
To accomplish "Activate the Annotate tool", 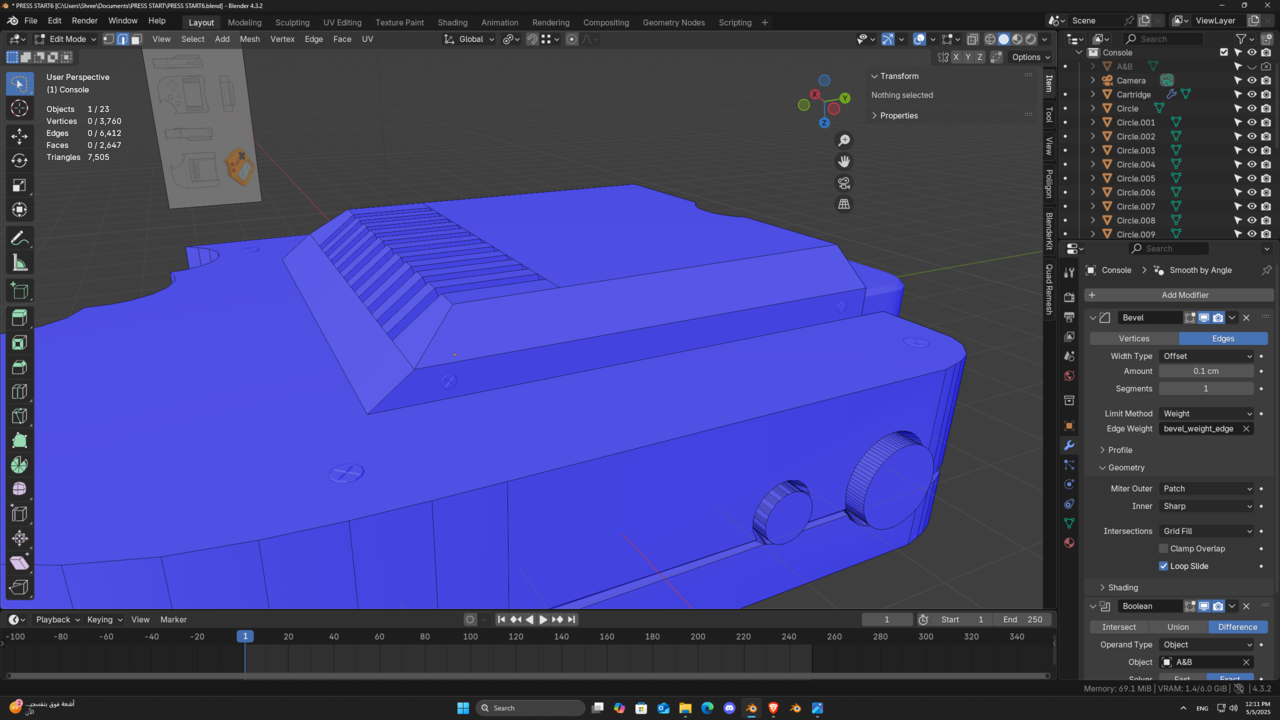I will [x=19, y=237].
